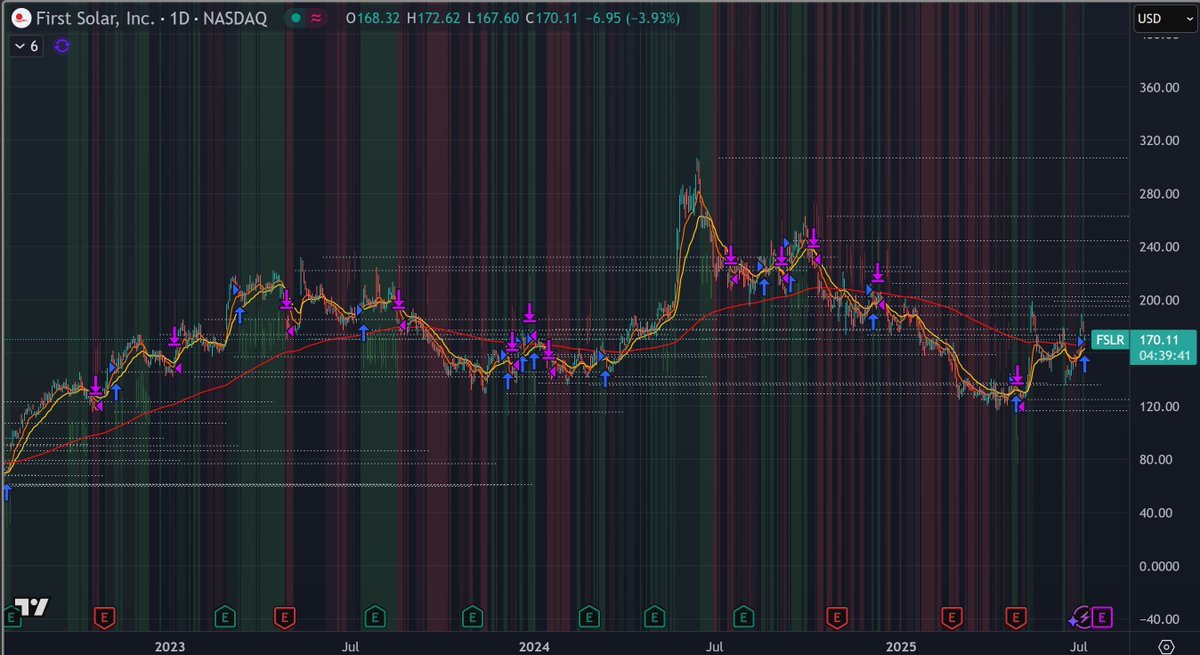
Task: Click the pink approximate-data indicator icon
Action: pyautogui.click(x=316, y=18)
